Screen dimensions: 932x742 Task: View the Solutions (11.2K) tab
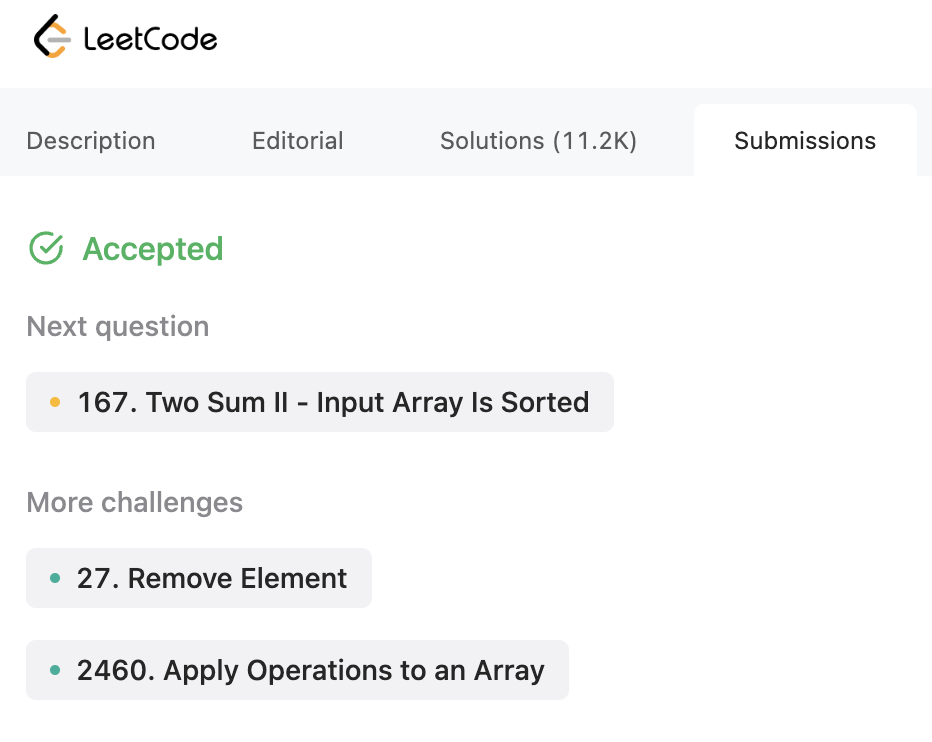click(x=538, y=141)
